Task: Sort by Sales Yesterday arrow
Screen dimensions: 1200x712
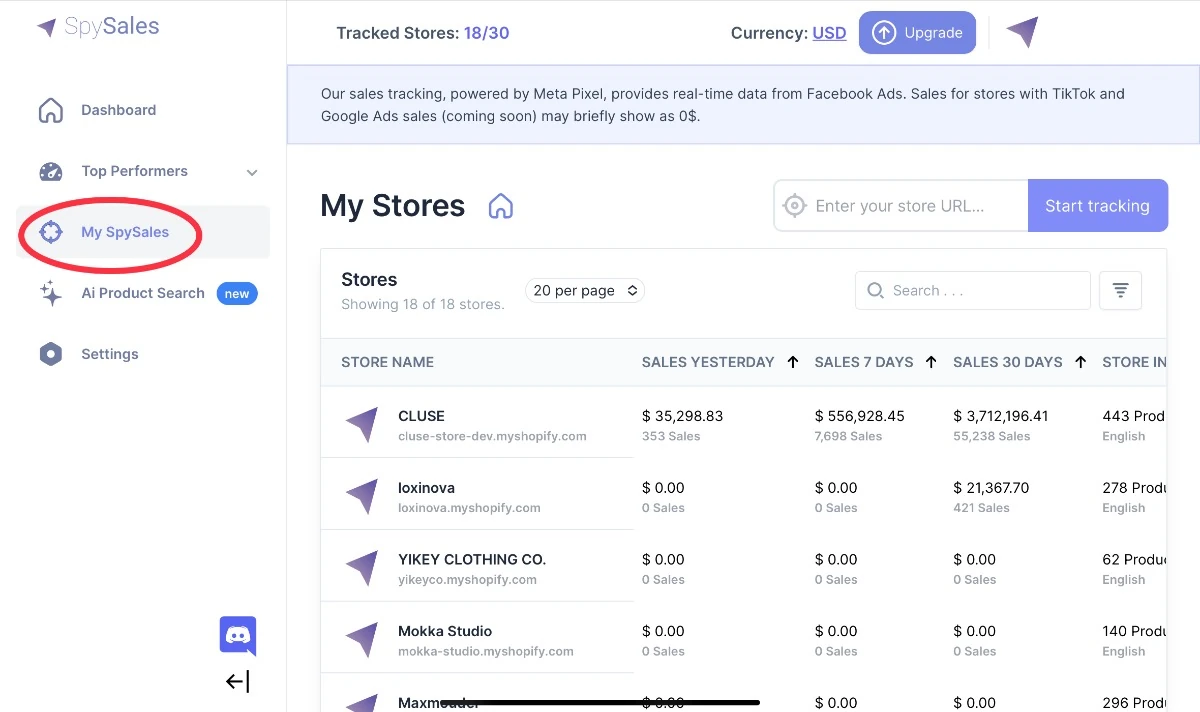Action: point(793,362)
